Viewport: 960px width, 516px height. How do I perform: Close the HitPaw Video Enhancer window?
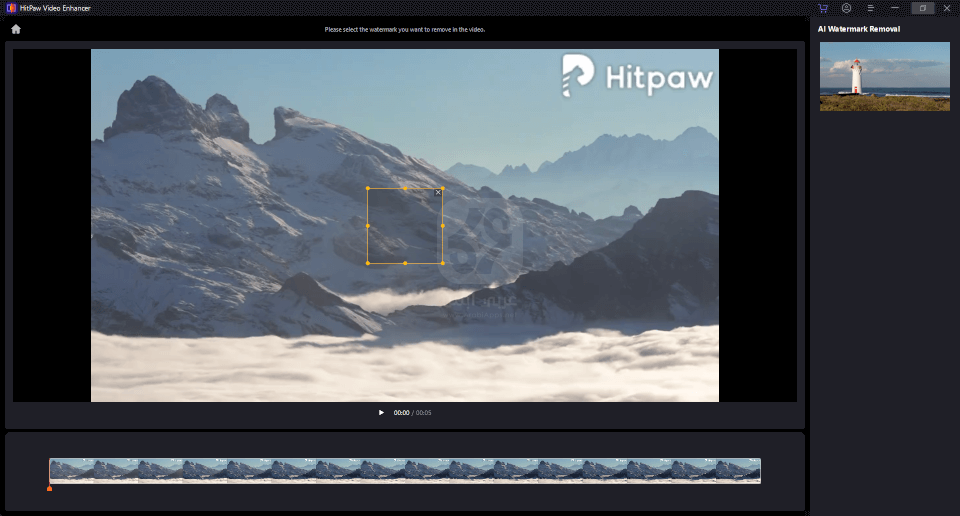pyautogui.click(x=947, y=8)
